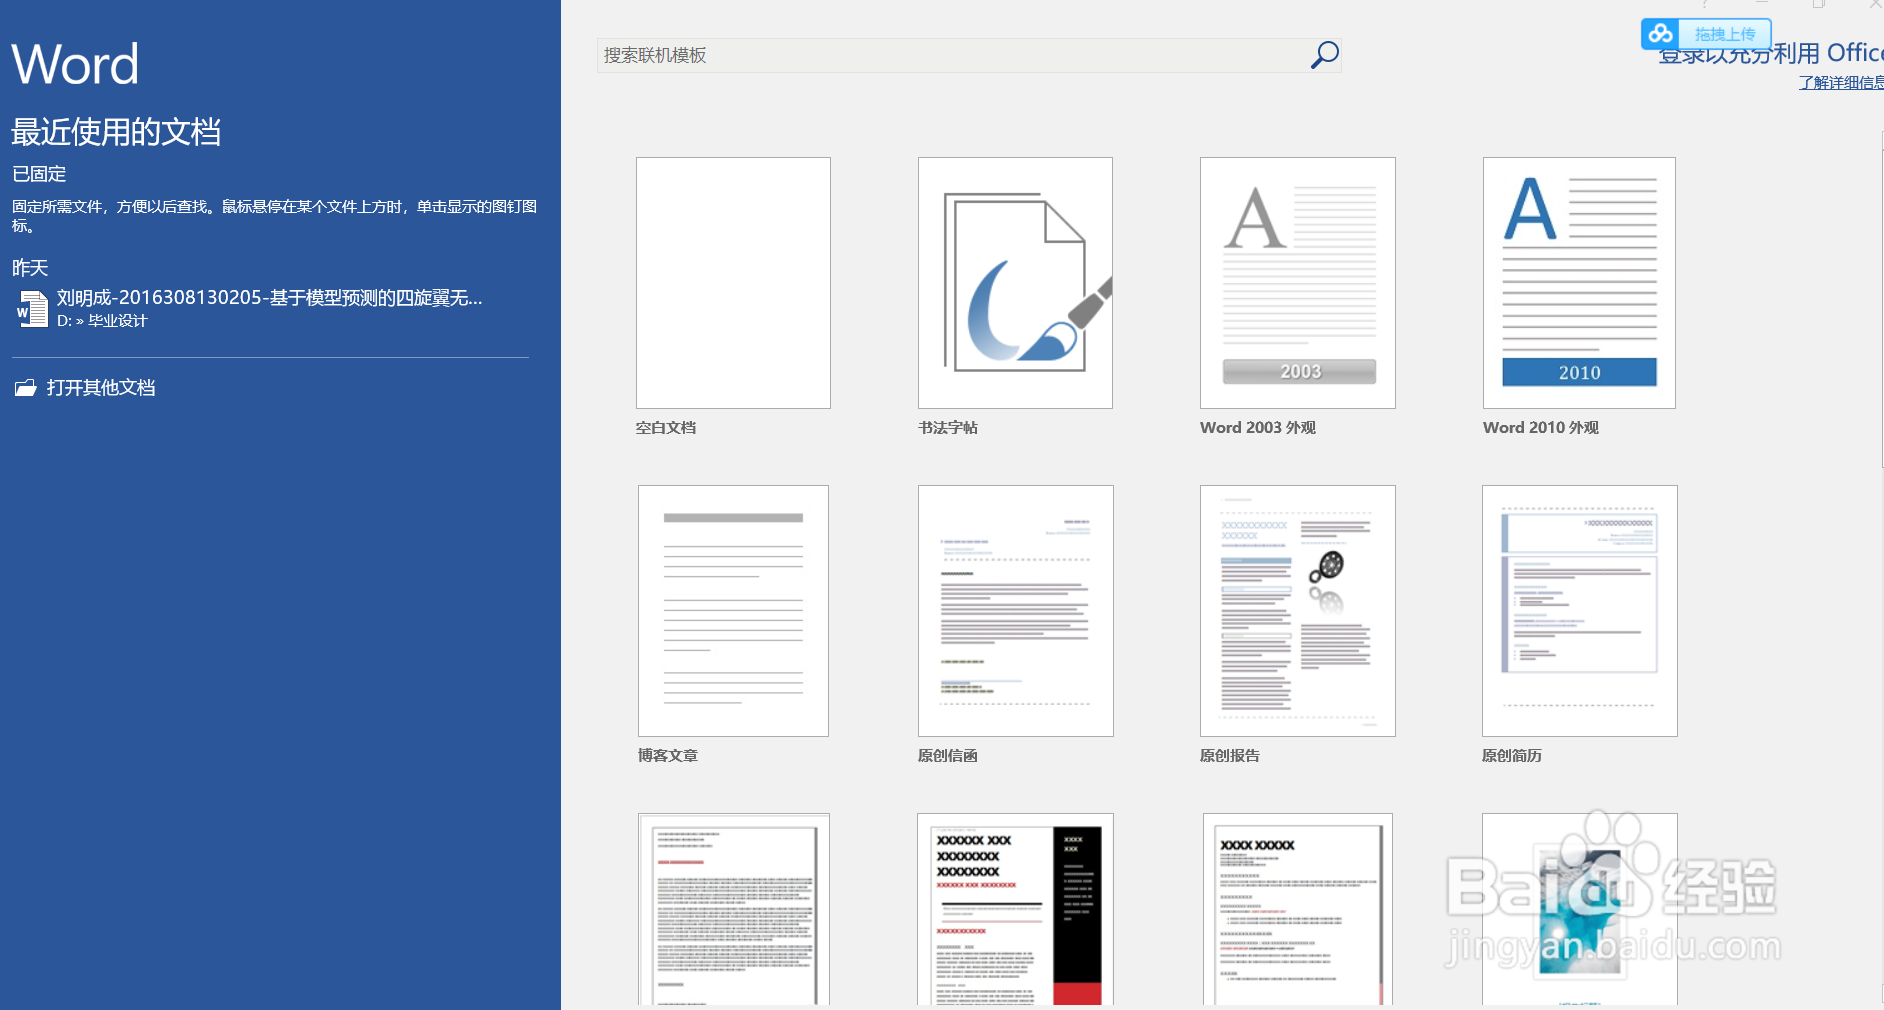The image size is (1884, 1010).
Task: Click the Word title heading
Action: pos(75,62)
